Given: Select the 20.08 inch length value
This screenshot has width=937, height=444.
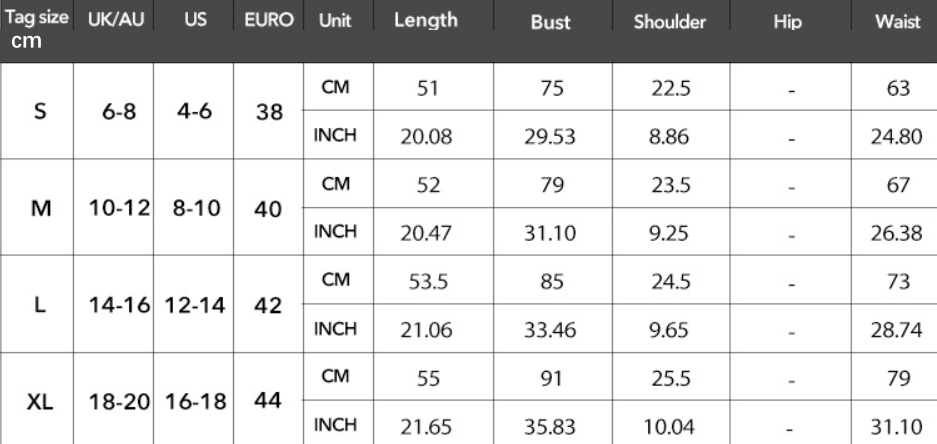Looking at the screenshot, I should (427, 136).
